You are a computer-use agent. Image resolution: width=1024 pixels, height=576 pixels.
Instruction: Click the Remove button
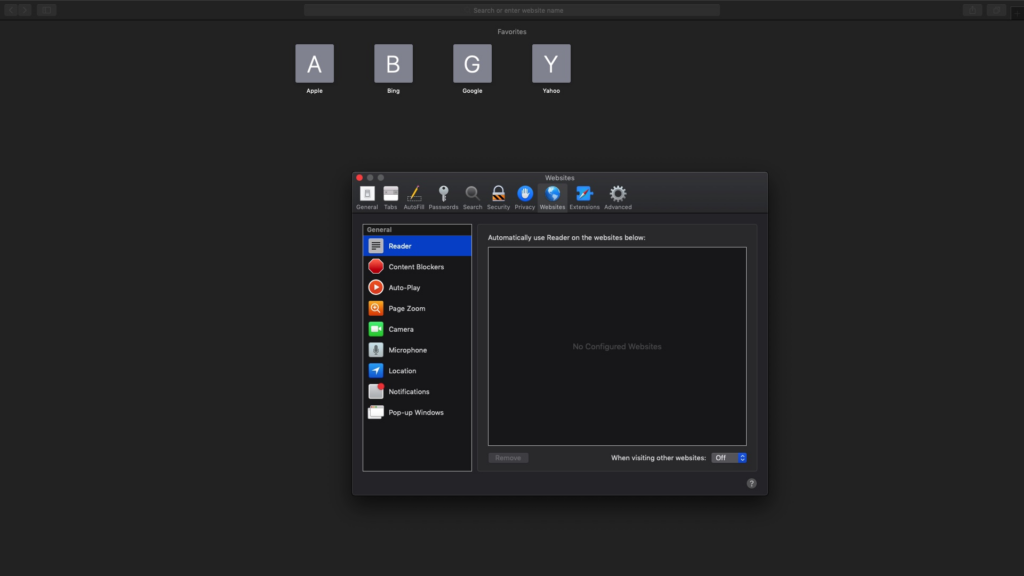[508, 456]
